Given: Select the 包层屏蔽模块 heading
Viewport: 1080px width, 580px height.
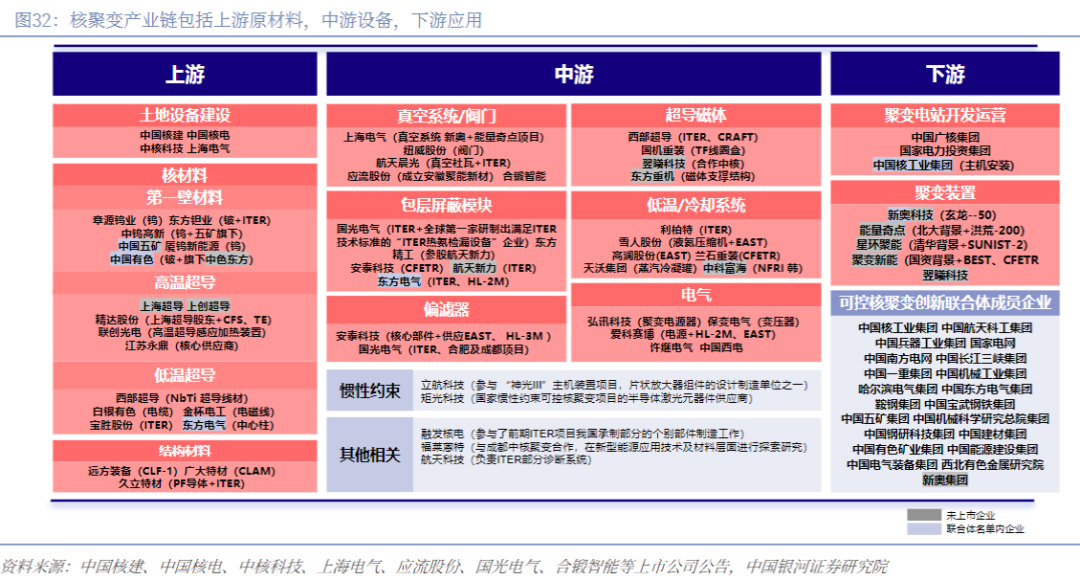Looking at the screenshot, I should click(x=446, y=206).
